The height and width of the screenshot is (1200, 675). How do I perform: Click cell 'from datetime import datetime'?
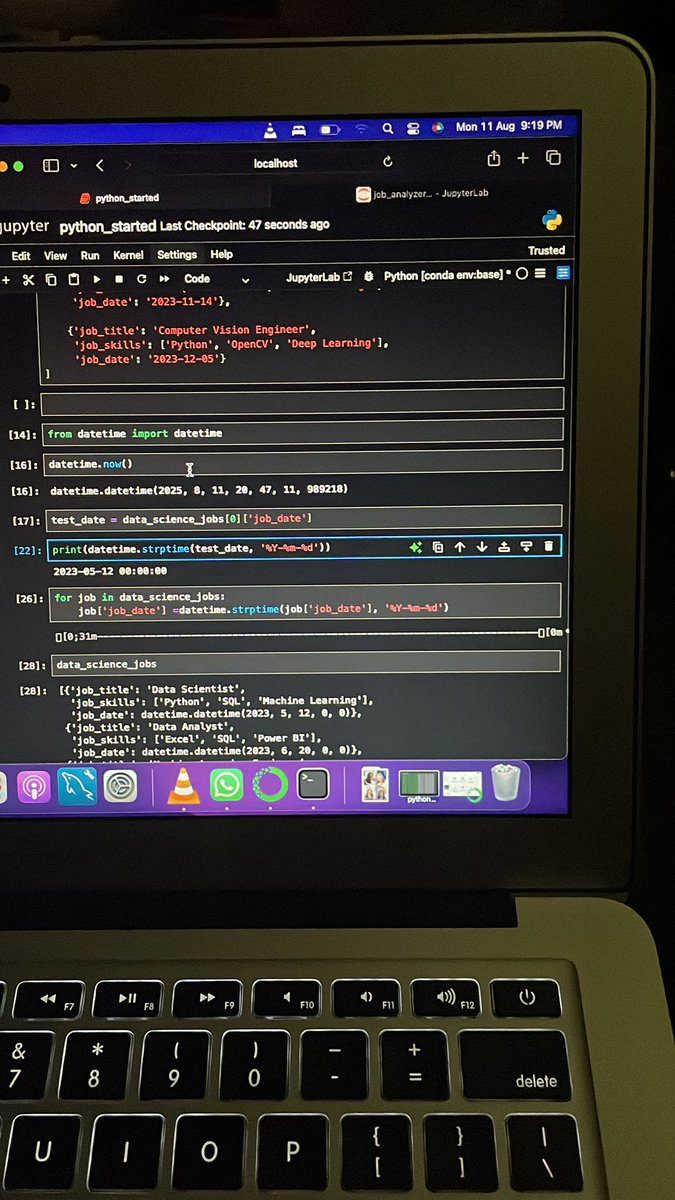[x=302, y=433]
